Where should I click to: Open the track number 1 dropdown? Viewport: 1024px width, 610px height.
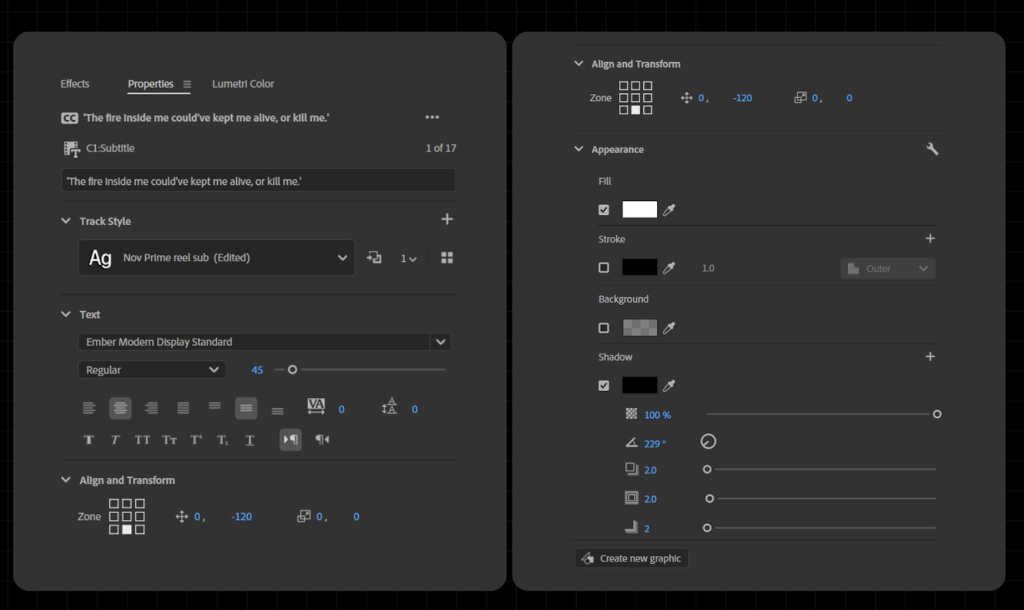408,259
